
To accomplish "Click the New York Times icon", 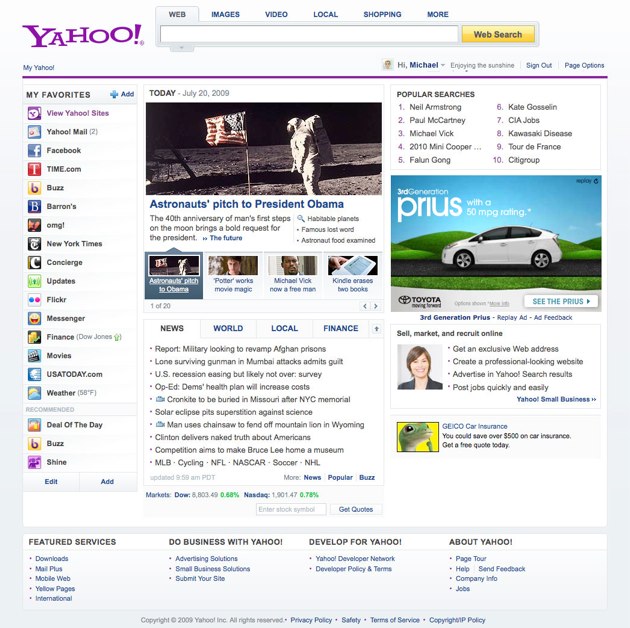I will (34, 244).
